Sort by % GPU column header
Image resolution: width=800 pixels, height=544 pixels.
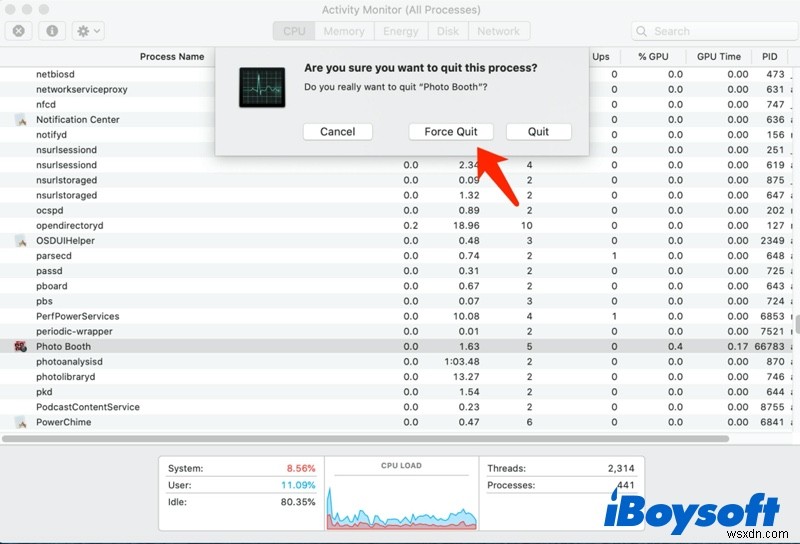[653, 57]
